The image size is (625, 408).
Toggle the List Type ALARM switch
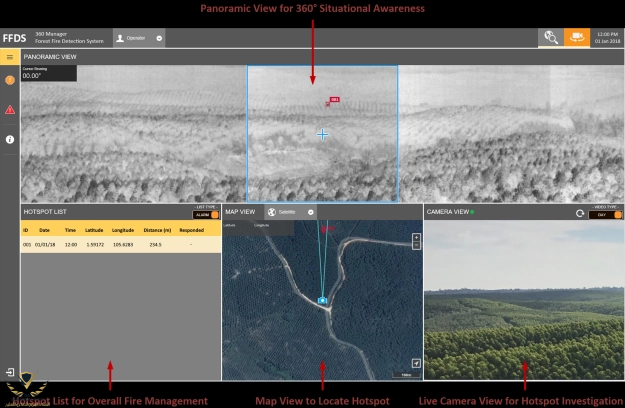(206, 215)
